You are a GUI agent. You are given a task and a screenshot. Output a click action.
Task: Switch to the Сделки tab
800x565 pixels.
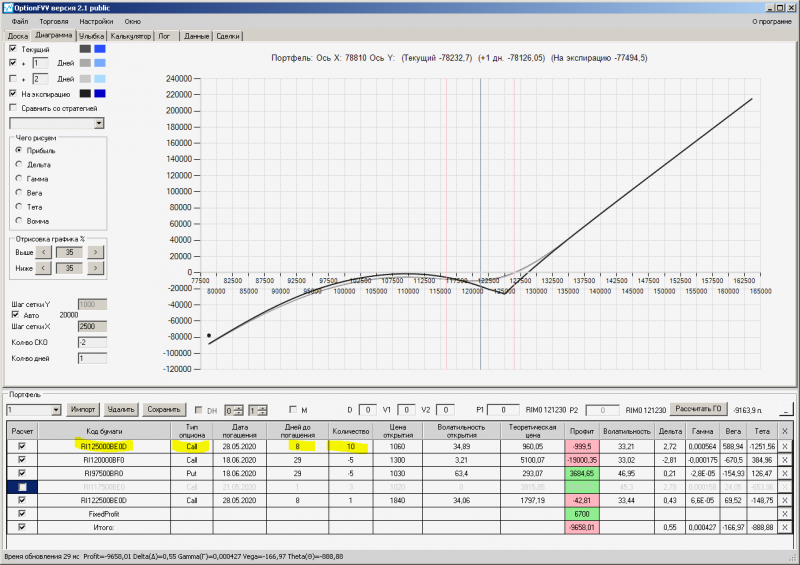tap(228, 36)
